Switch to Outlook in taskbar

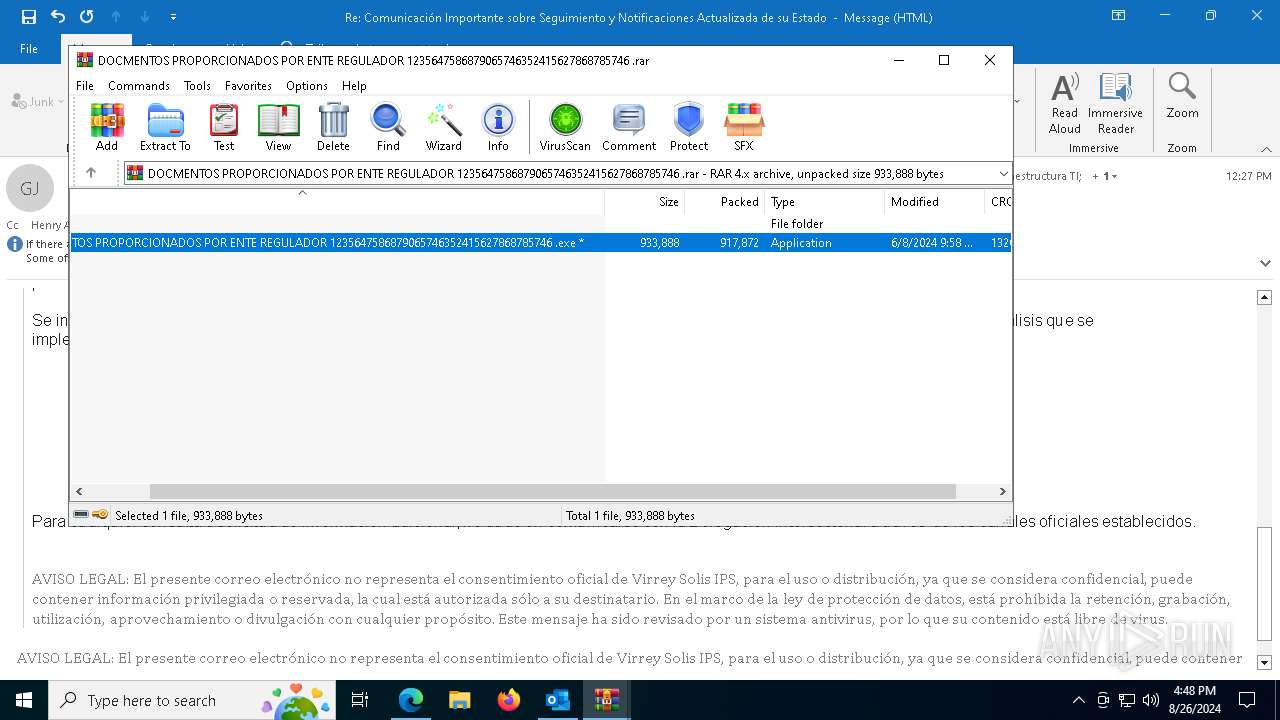(x=558, y=700)
